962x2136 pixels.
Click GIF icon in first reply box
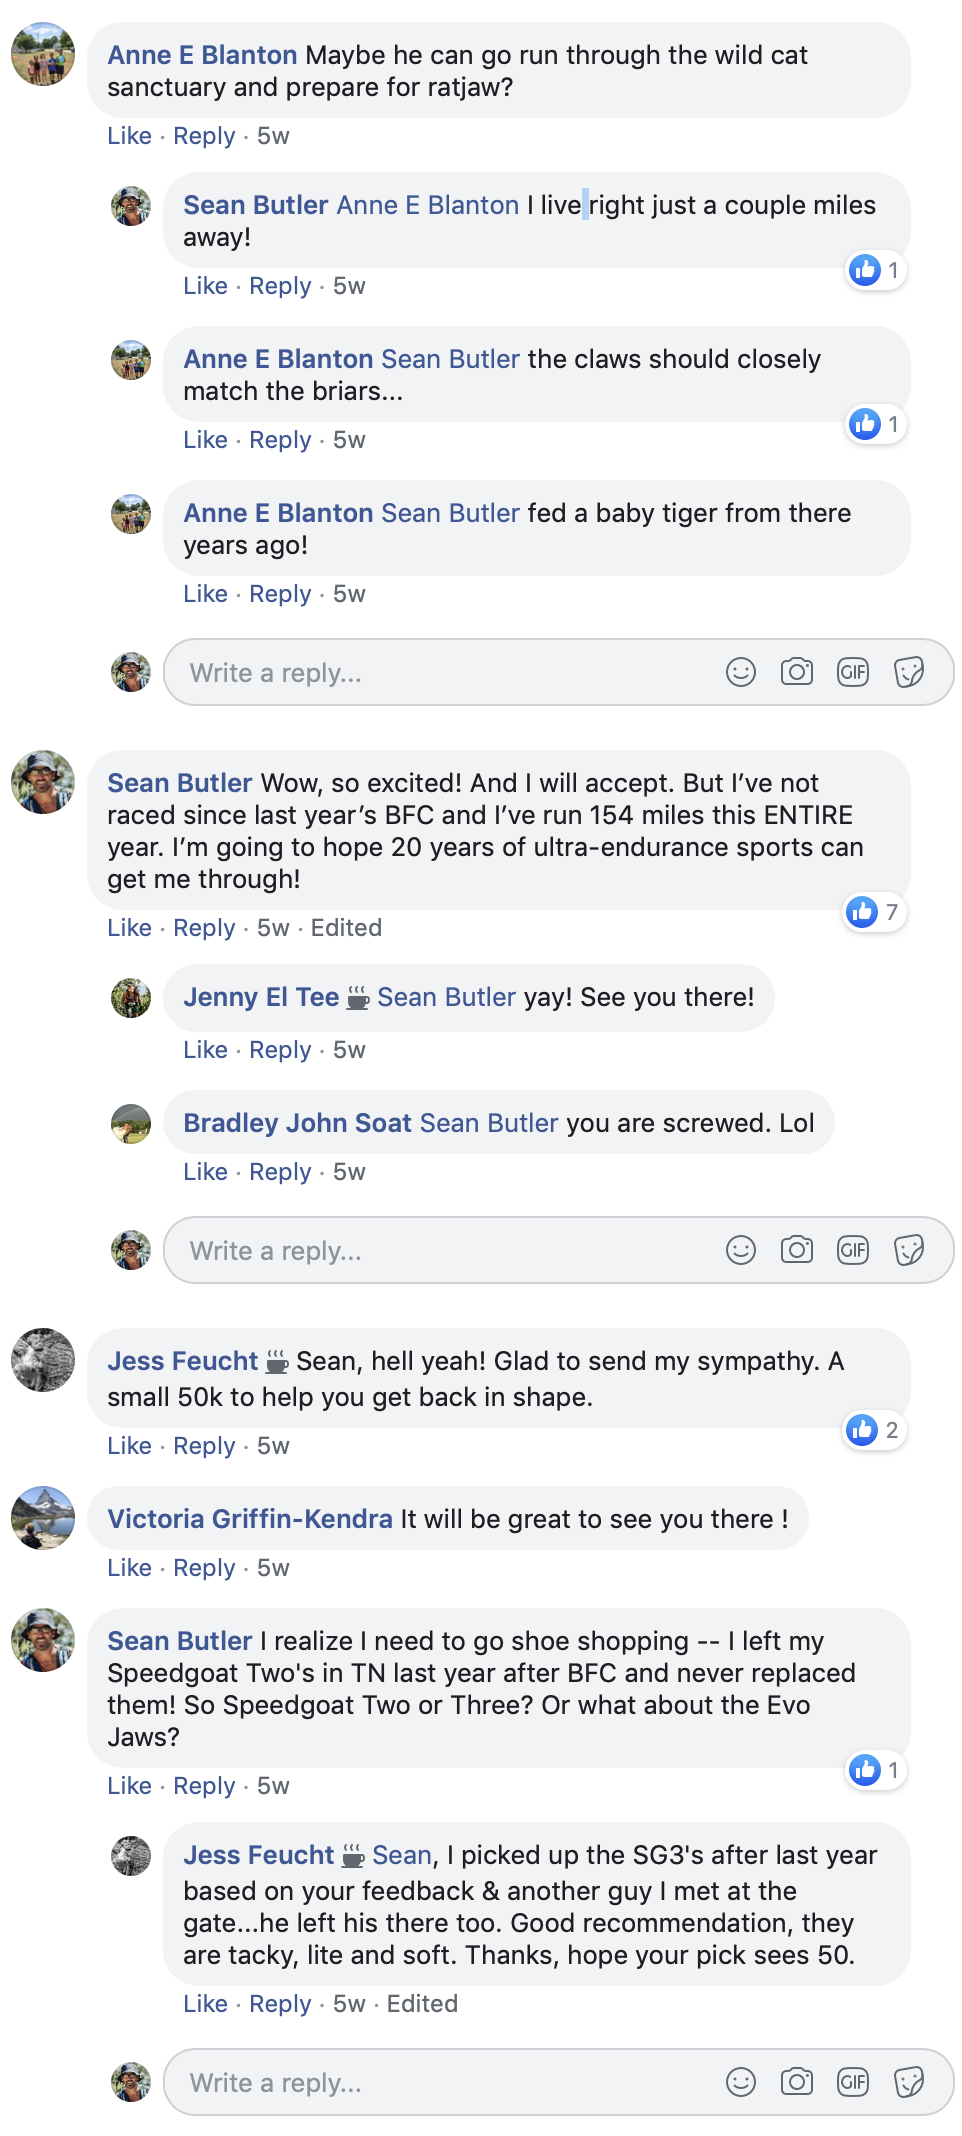pos(852,672)
